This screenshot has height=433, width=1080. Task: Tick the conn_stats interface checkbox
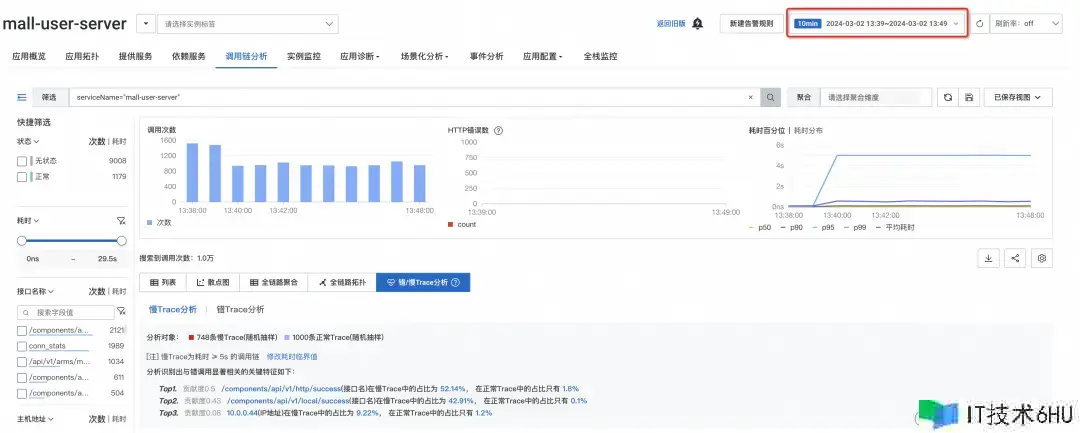pyautogui.click(x=22, y=346)
